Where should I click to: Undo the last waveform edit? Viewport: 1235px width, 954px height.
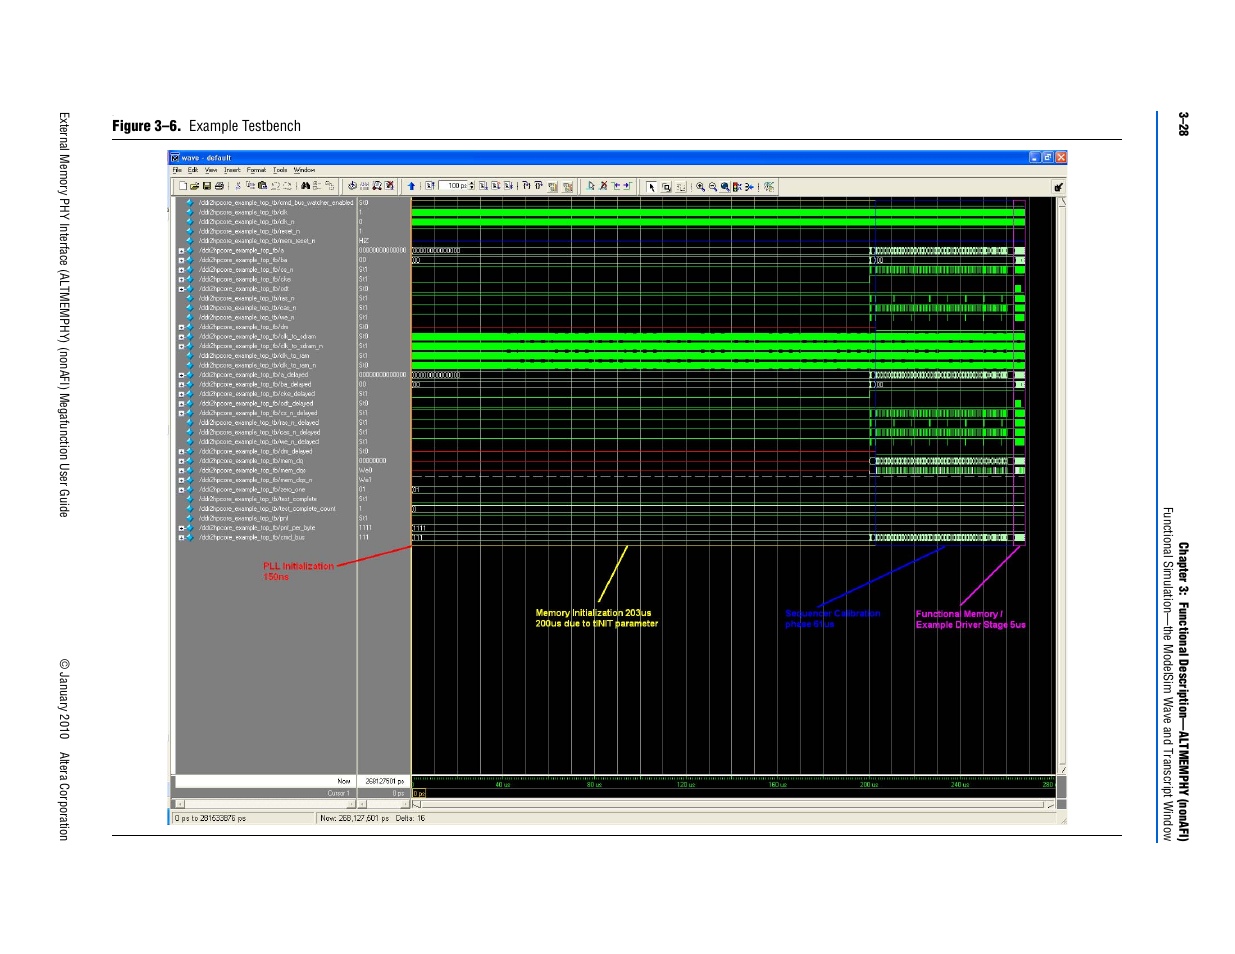[273, 186]
